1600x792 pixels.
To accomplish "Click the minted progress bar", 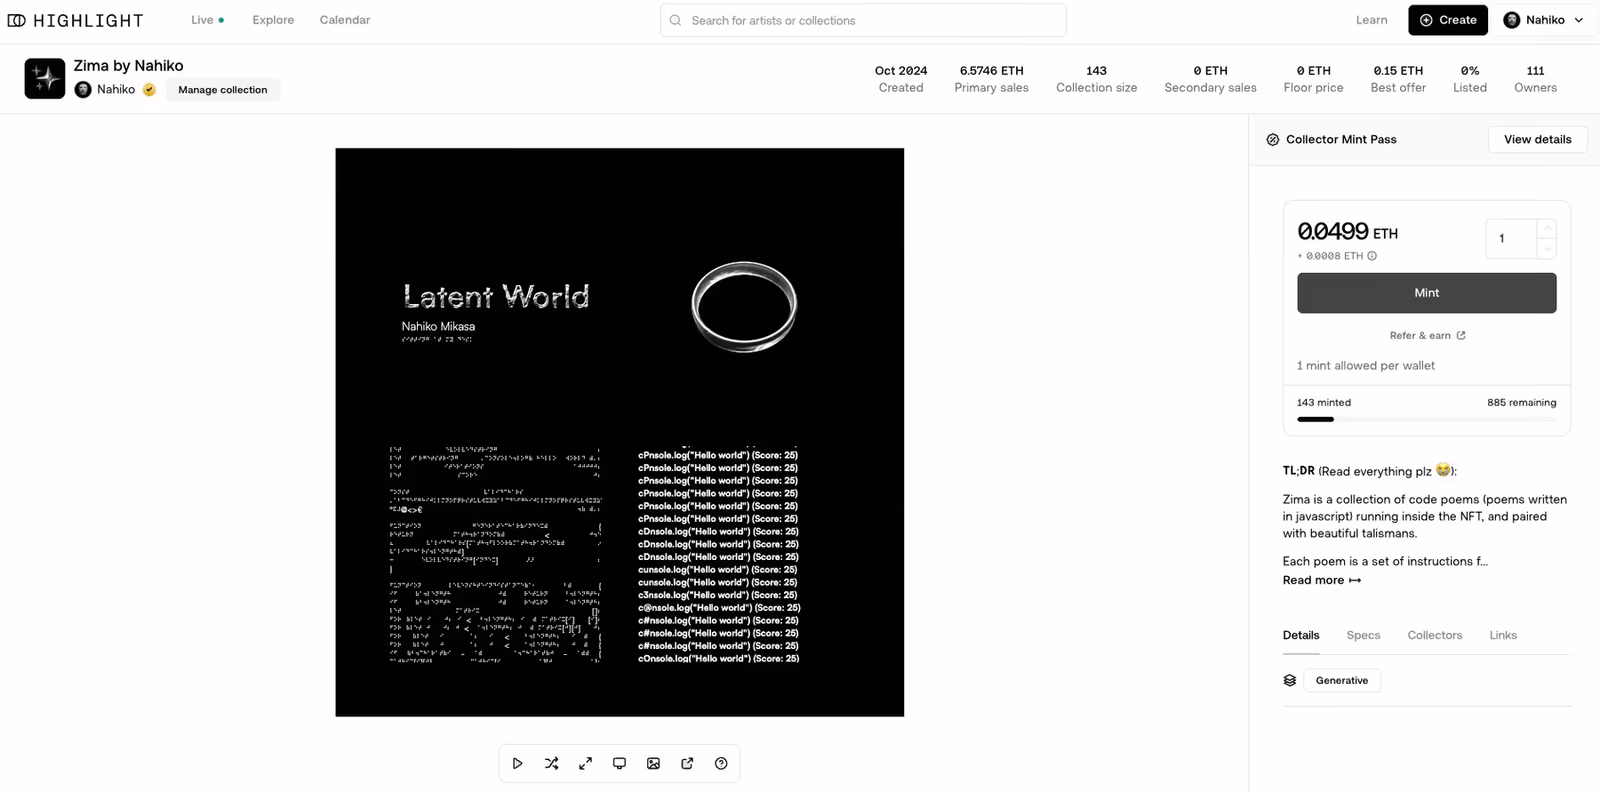I will click(x=1426, y=419).
